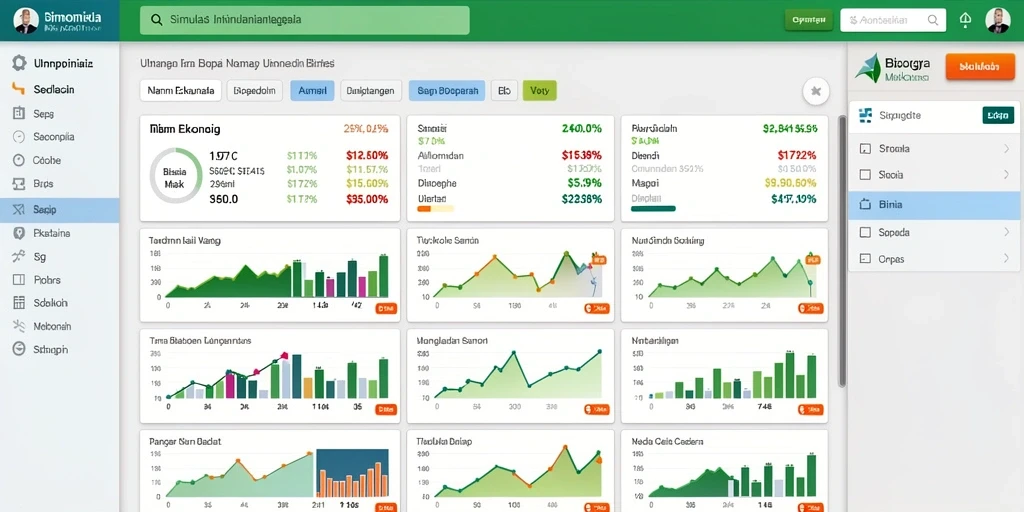Image resolution: width=1024 pixels, height=512 pixels.
Task: Click the orange badge on Tardmn Iail Varng chart
Action: pos(386,308)
